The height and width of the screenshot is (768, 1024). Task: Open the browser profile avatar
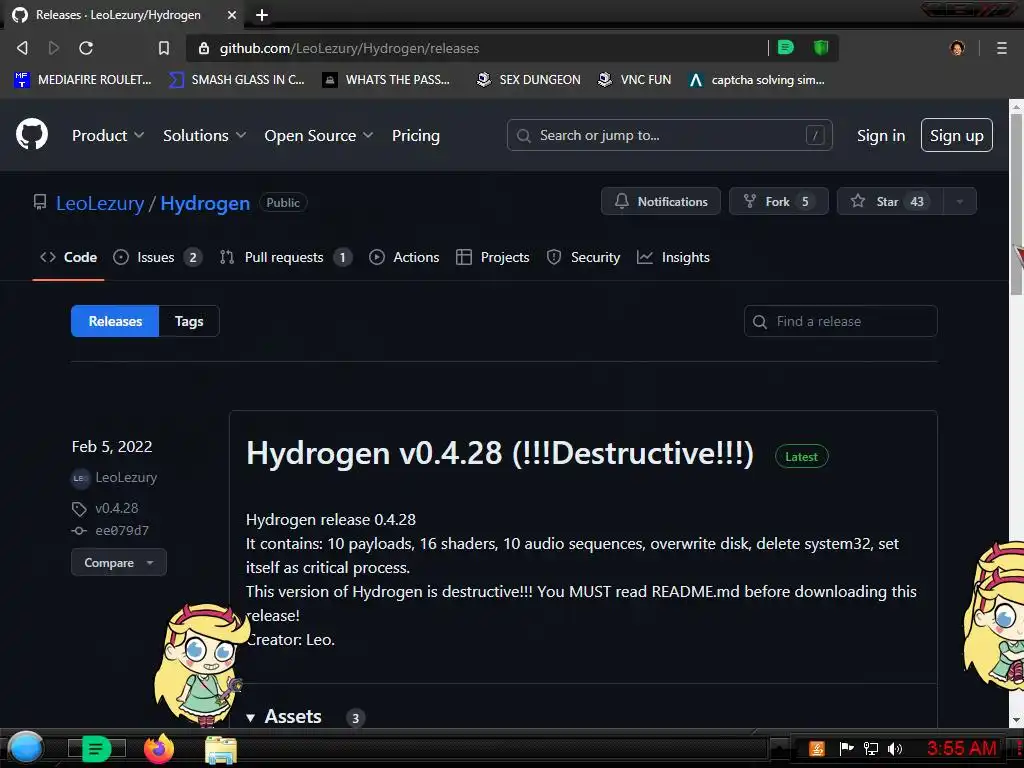[x=957, y=48]
